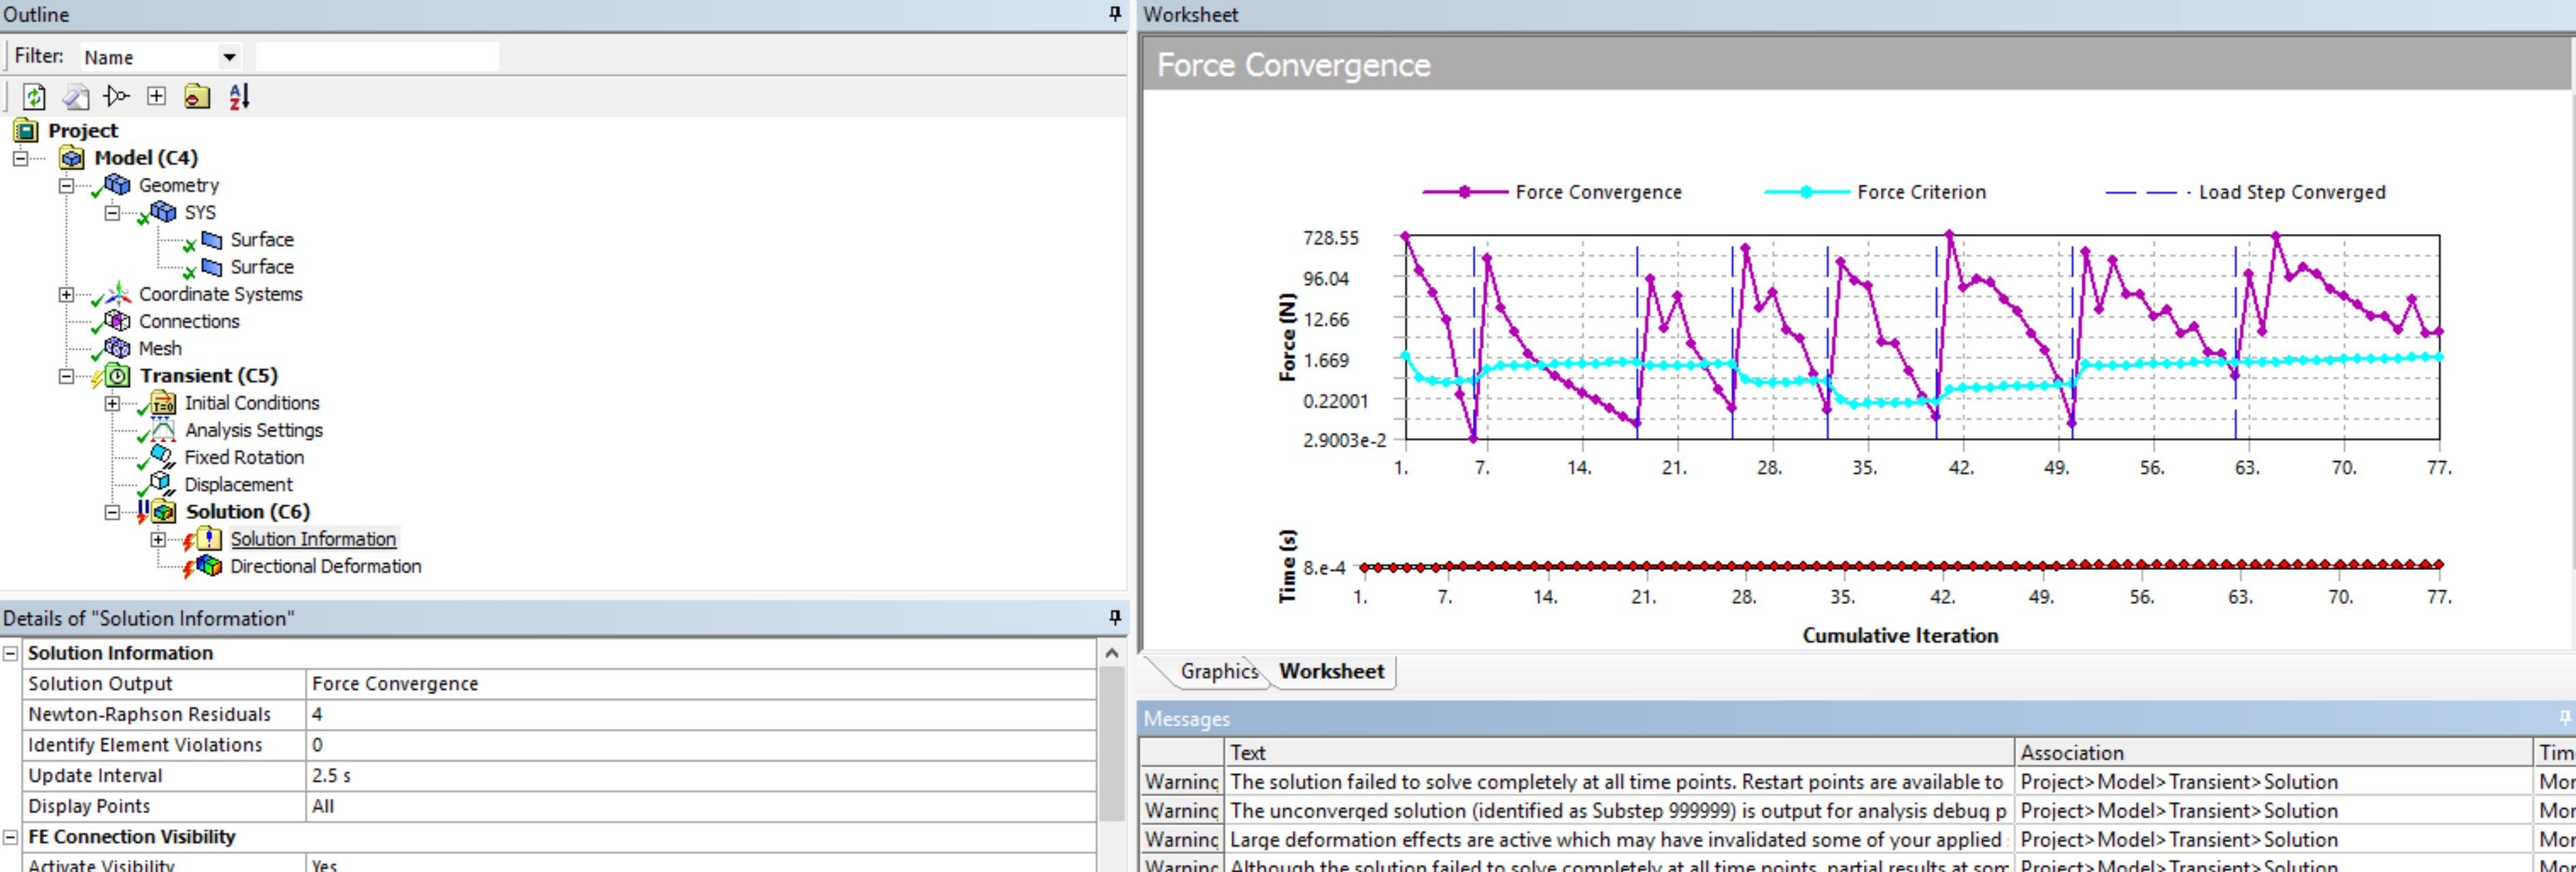Click the Solution Information exclamation icon
This screenshot has width=2576, height=872.
[x=209, y=538]
